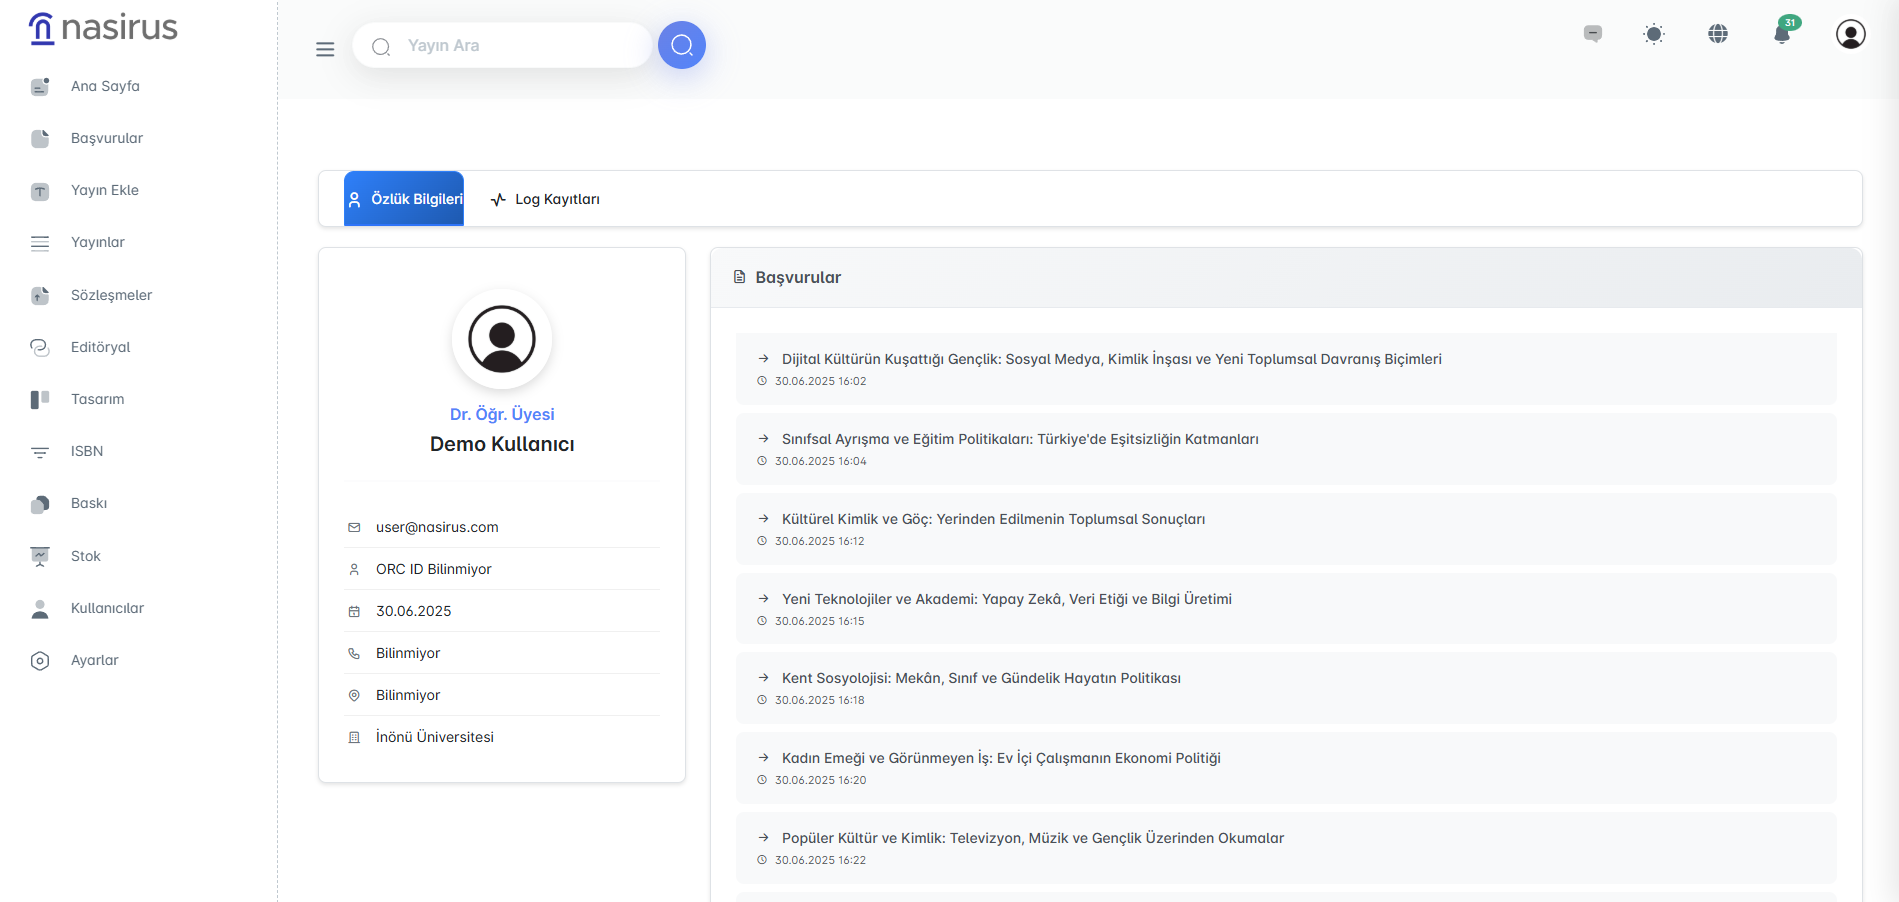The width and height of the screenshot is (1899, 902).
Task: Go to Ana Sayfa in sidebar
Action: click(105, 86)
